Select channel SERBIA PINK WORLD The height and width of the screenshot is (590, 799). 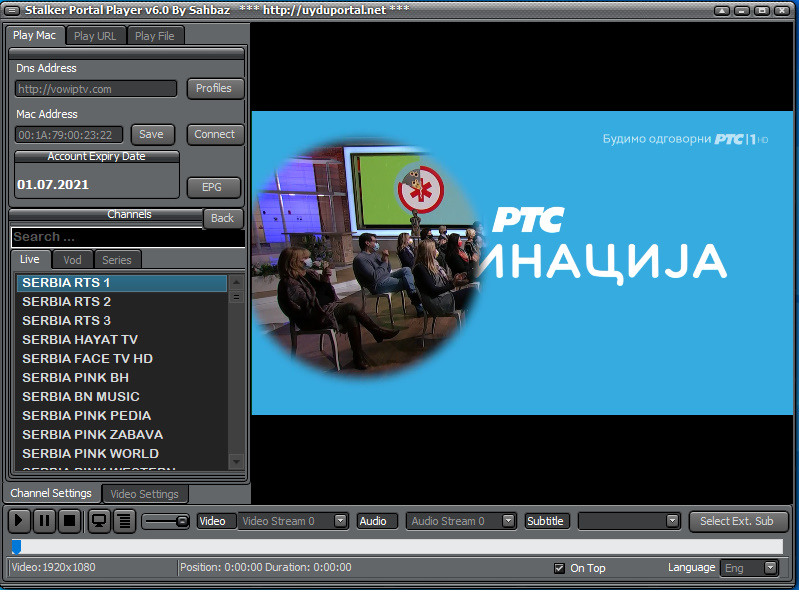[122, 453]
